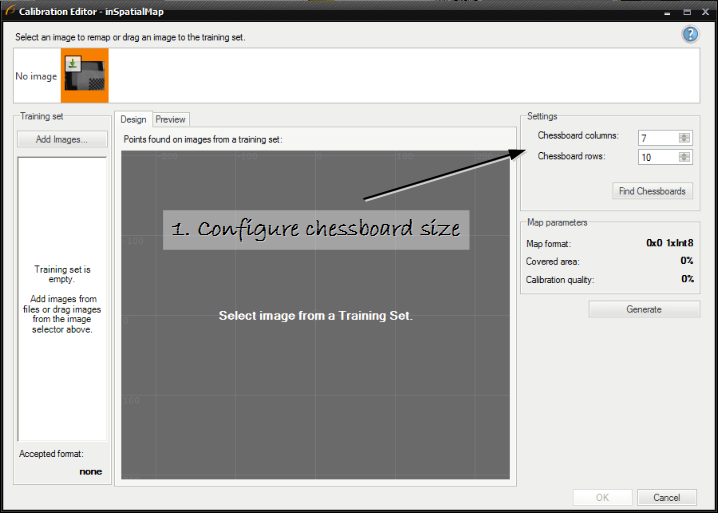Focus the Chessboard rows input field
The width and height of the screenshot is (718, 513).
[657, 157]
